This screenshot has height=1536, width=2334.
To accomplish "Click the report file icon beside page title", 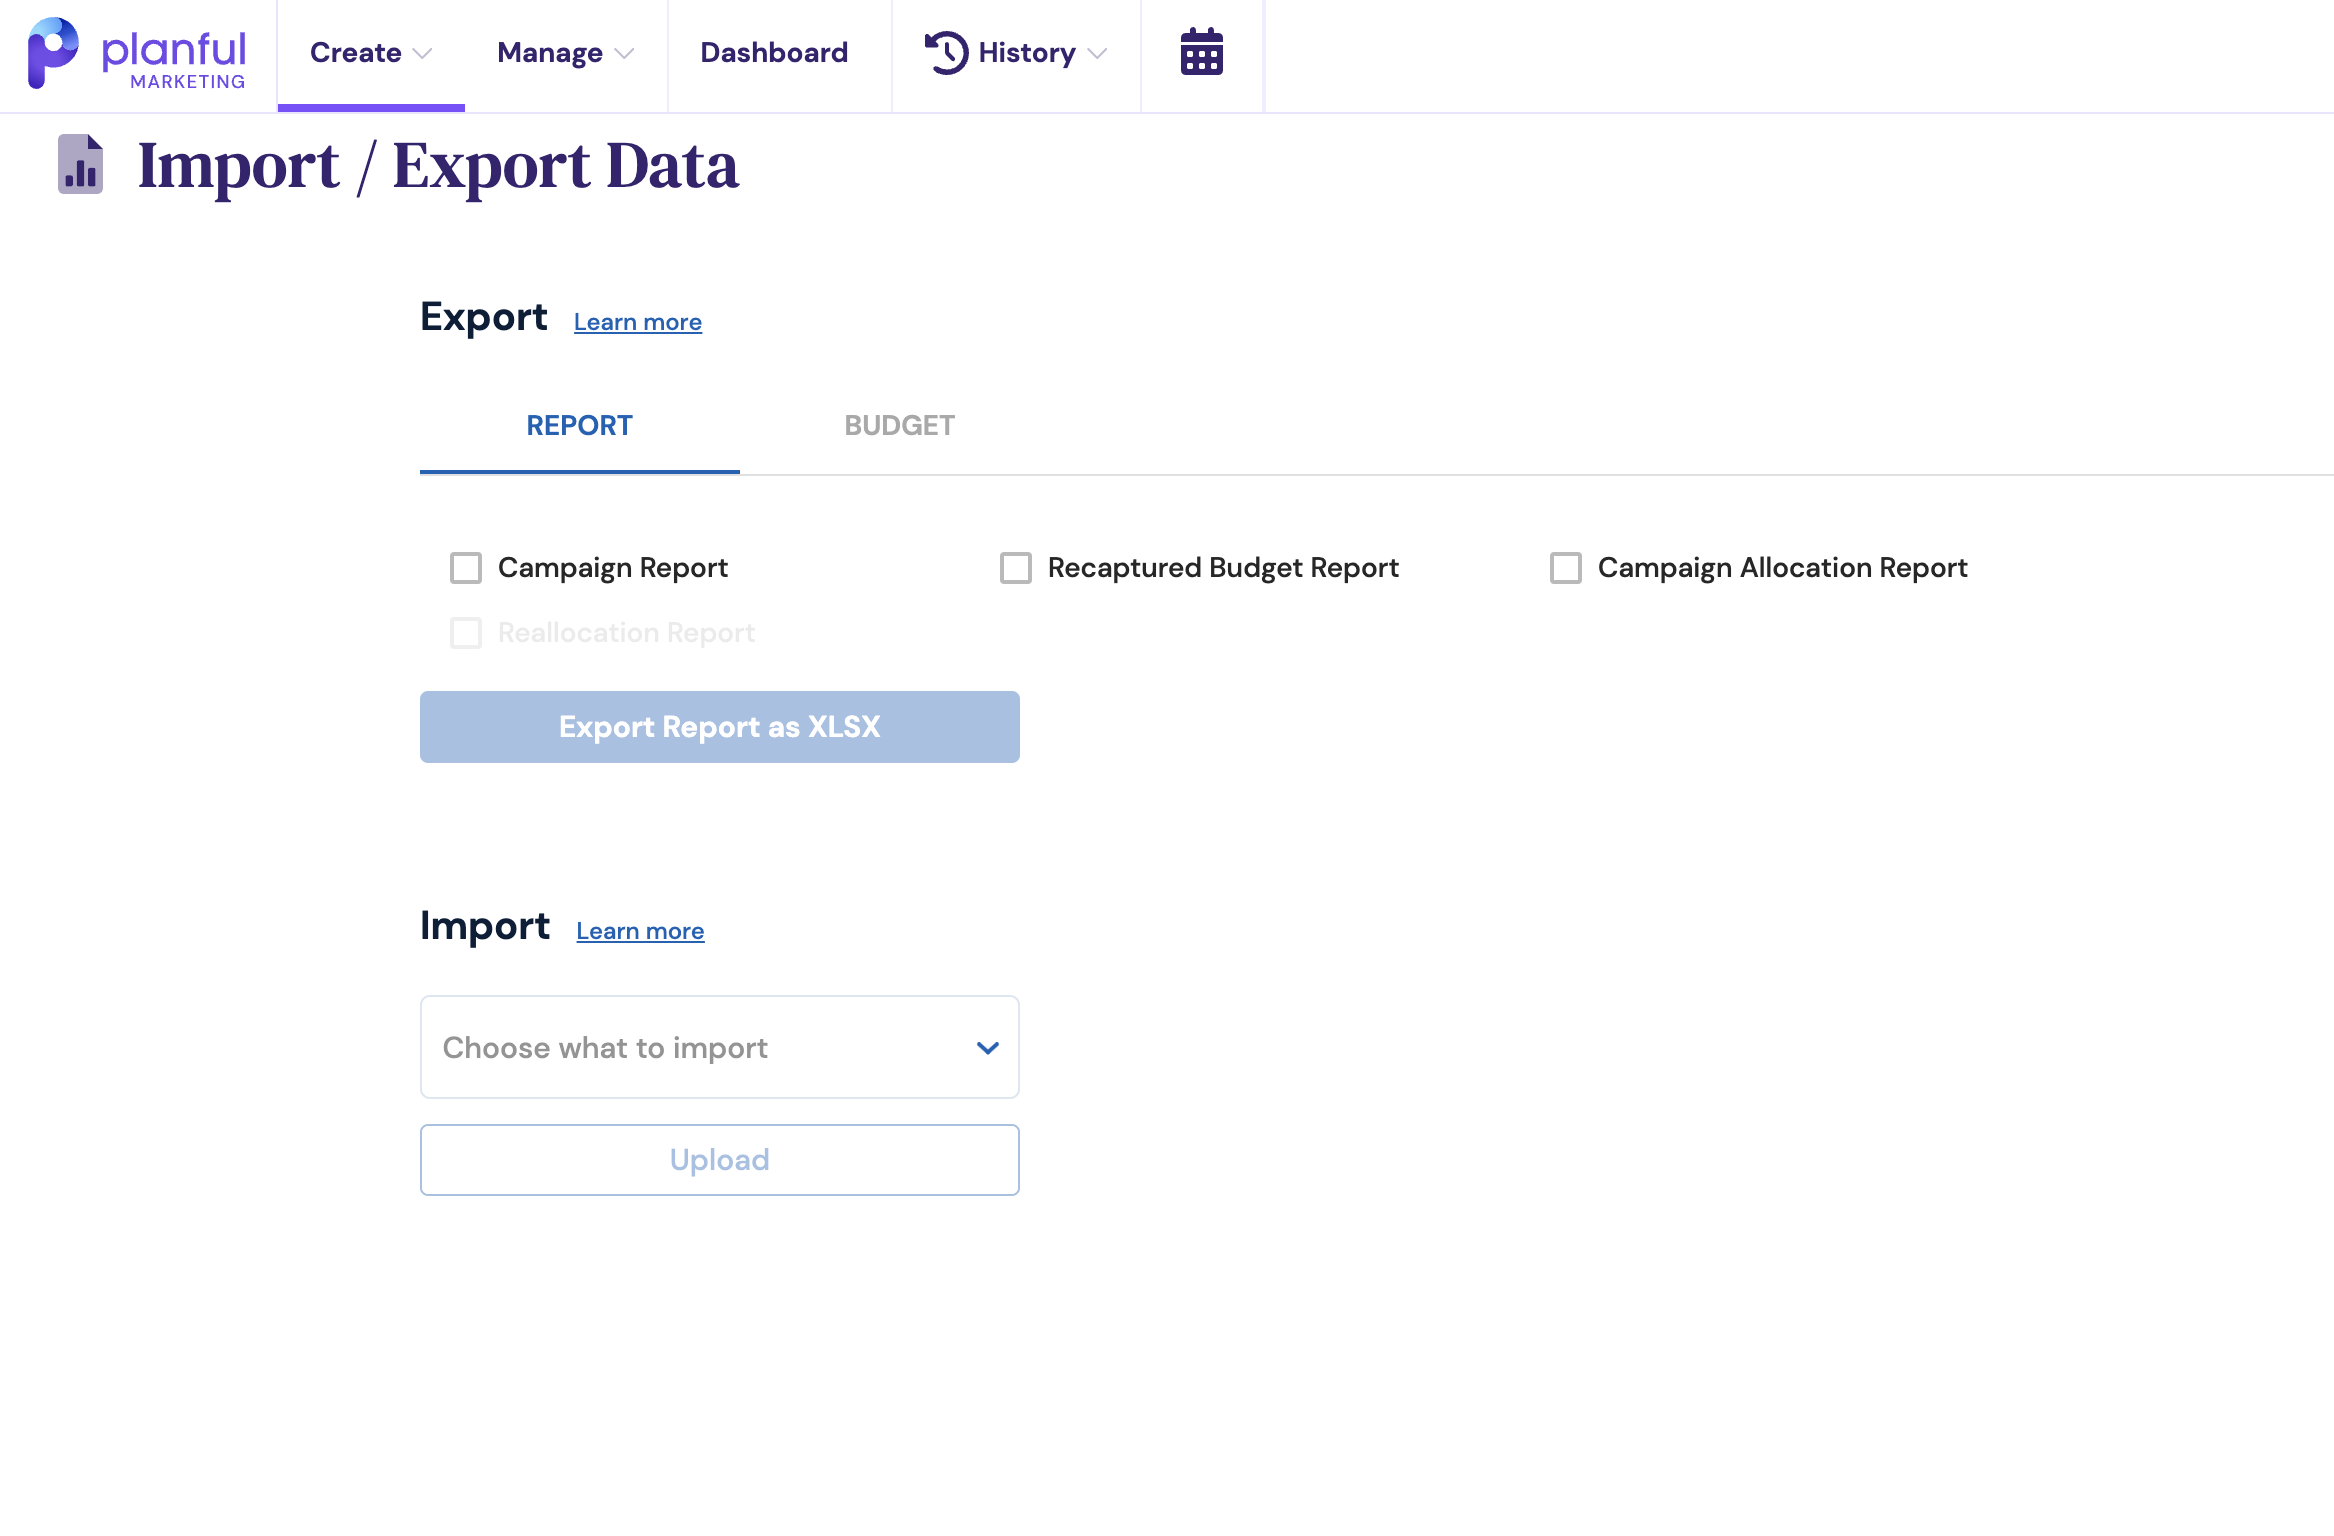I will [81, 164].
